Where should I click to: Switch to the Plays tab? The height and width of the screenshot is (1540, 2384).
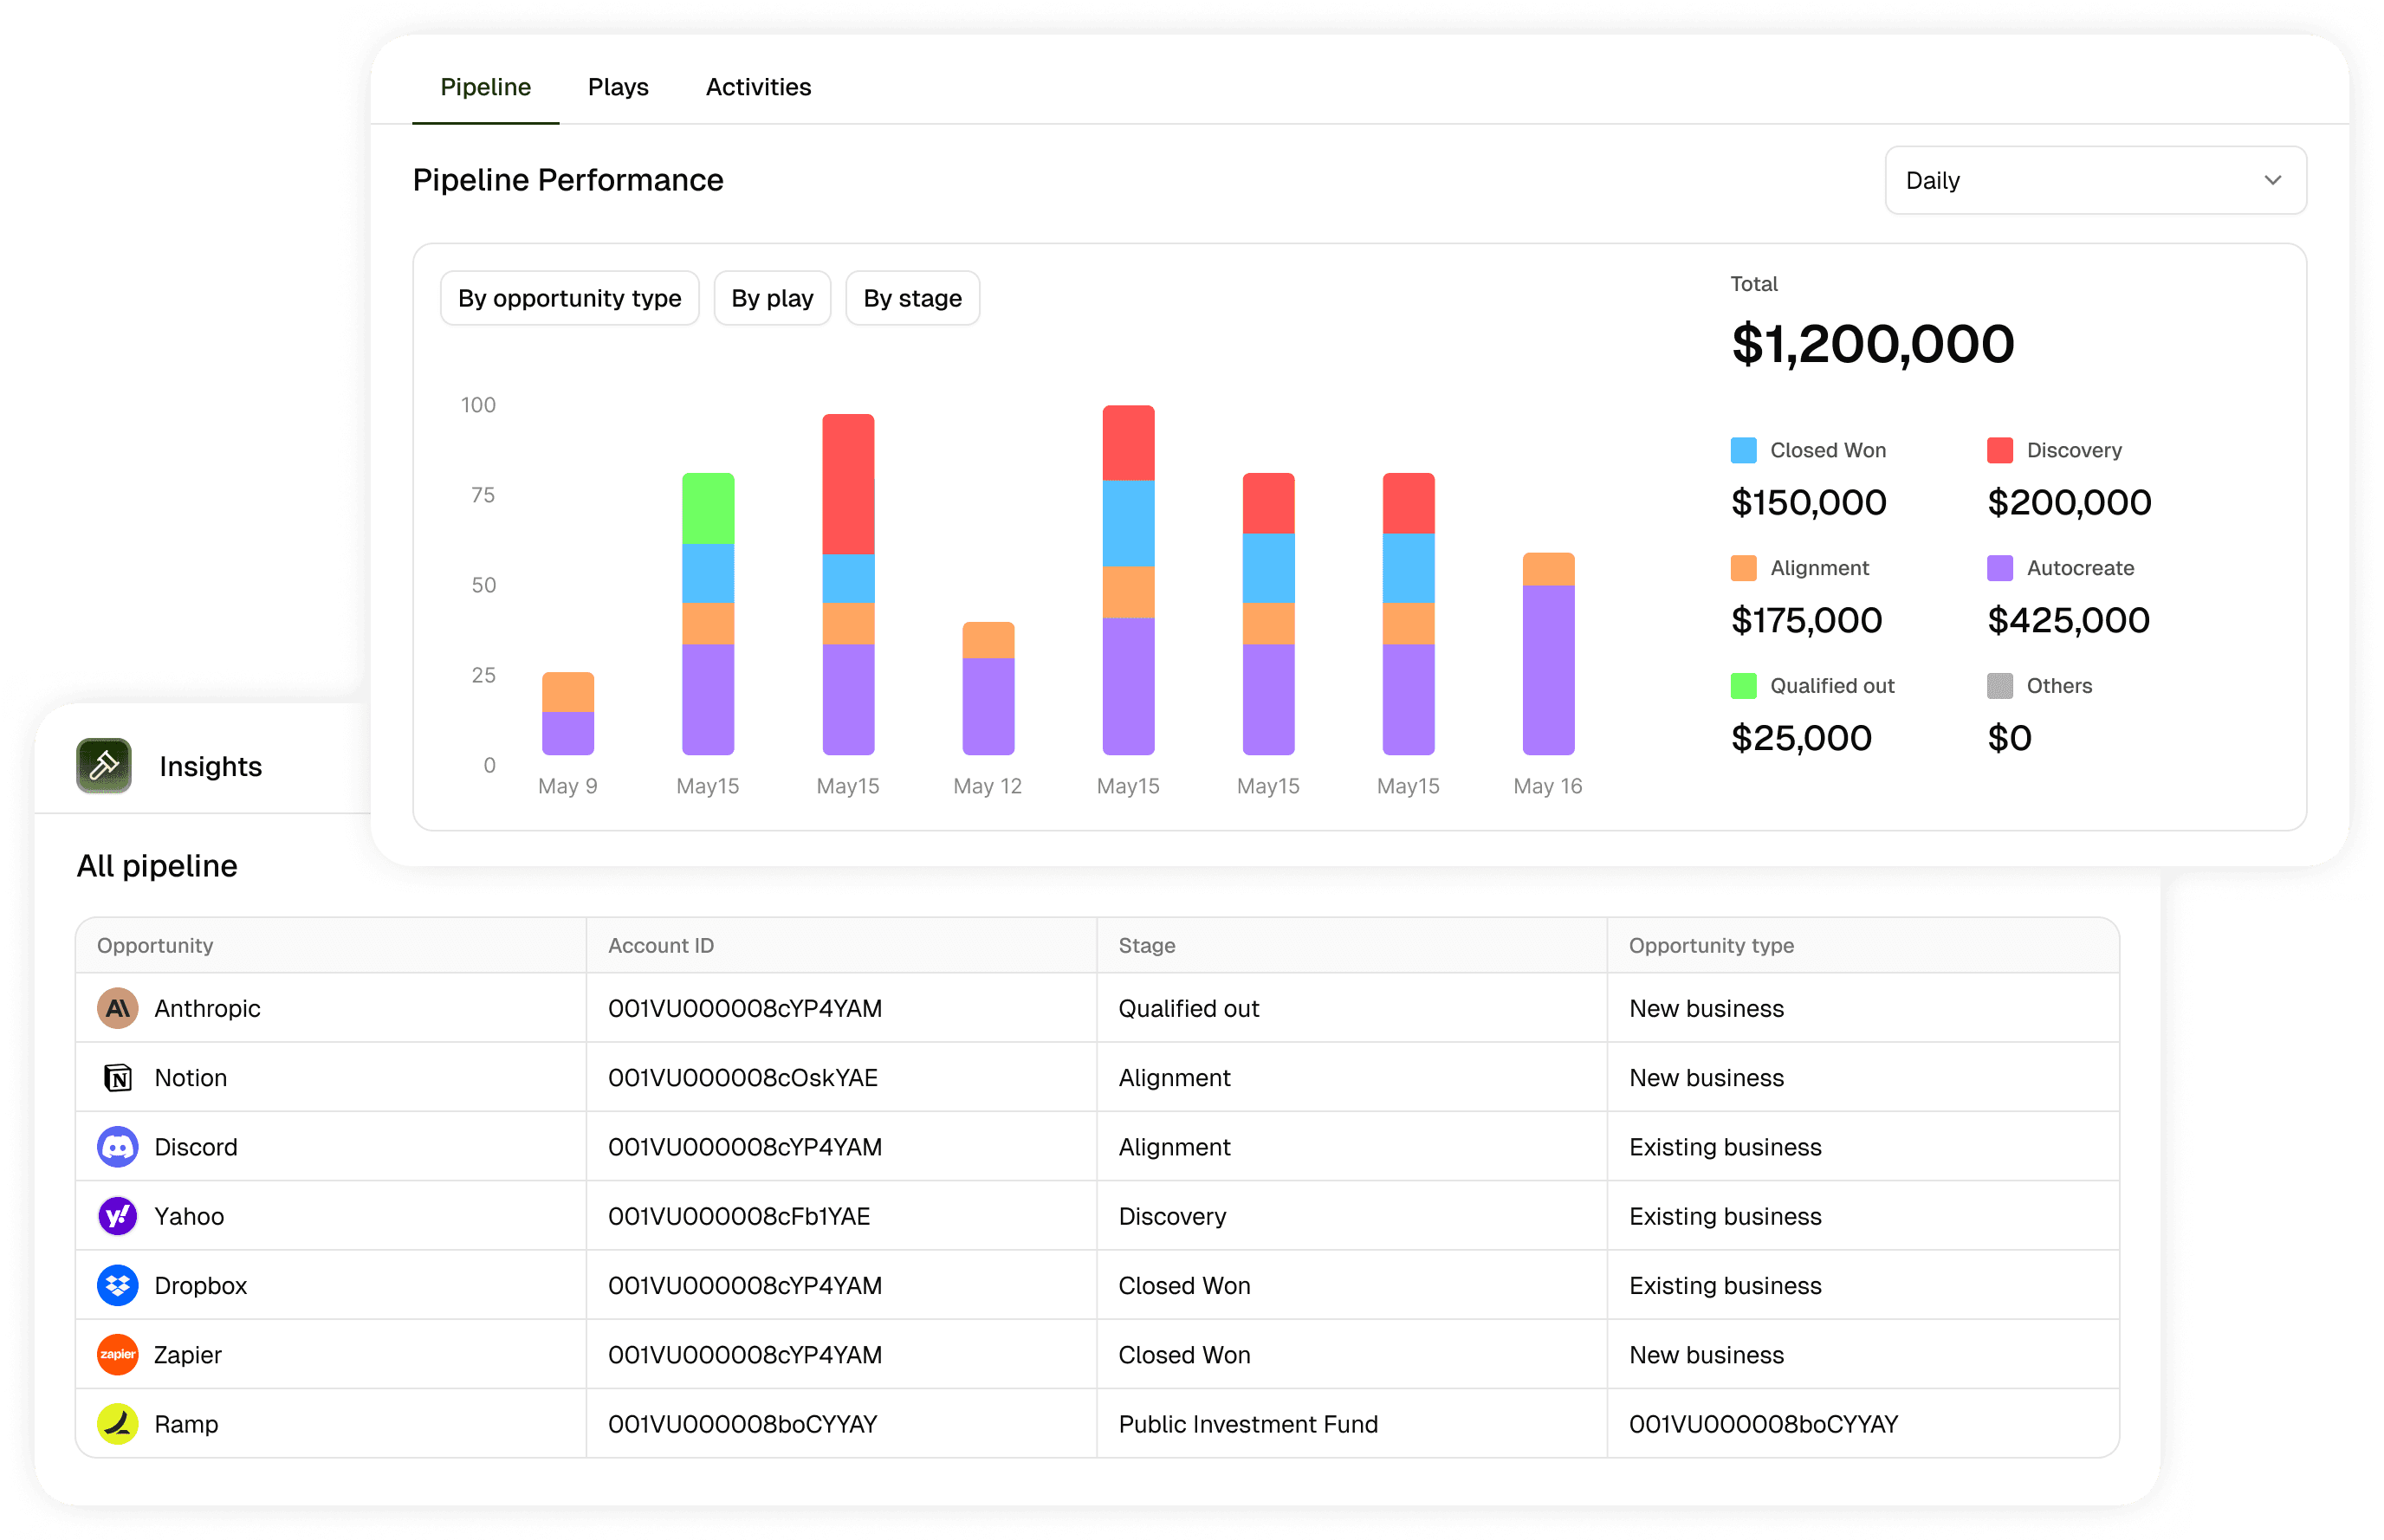pos(618,87)
